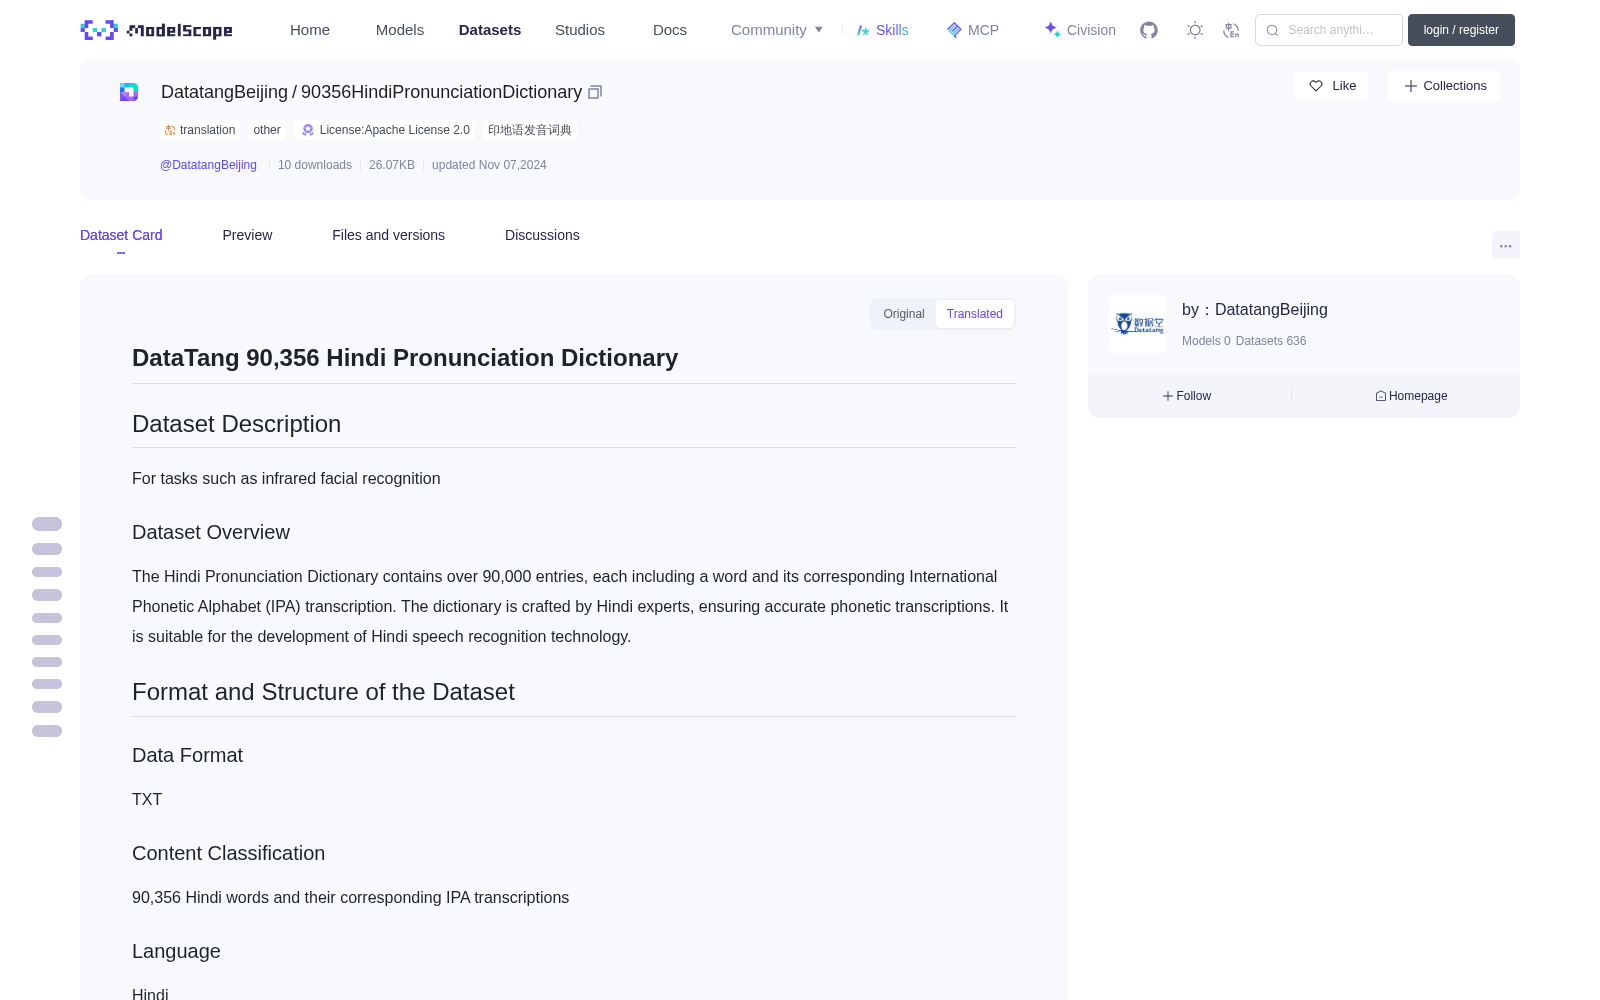Switch card view to Original
Screen dimensions: 1600x1000
tap(904, 314)
